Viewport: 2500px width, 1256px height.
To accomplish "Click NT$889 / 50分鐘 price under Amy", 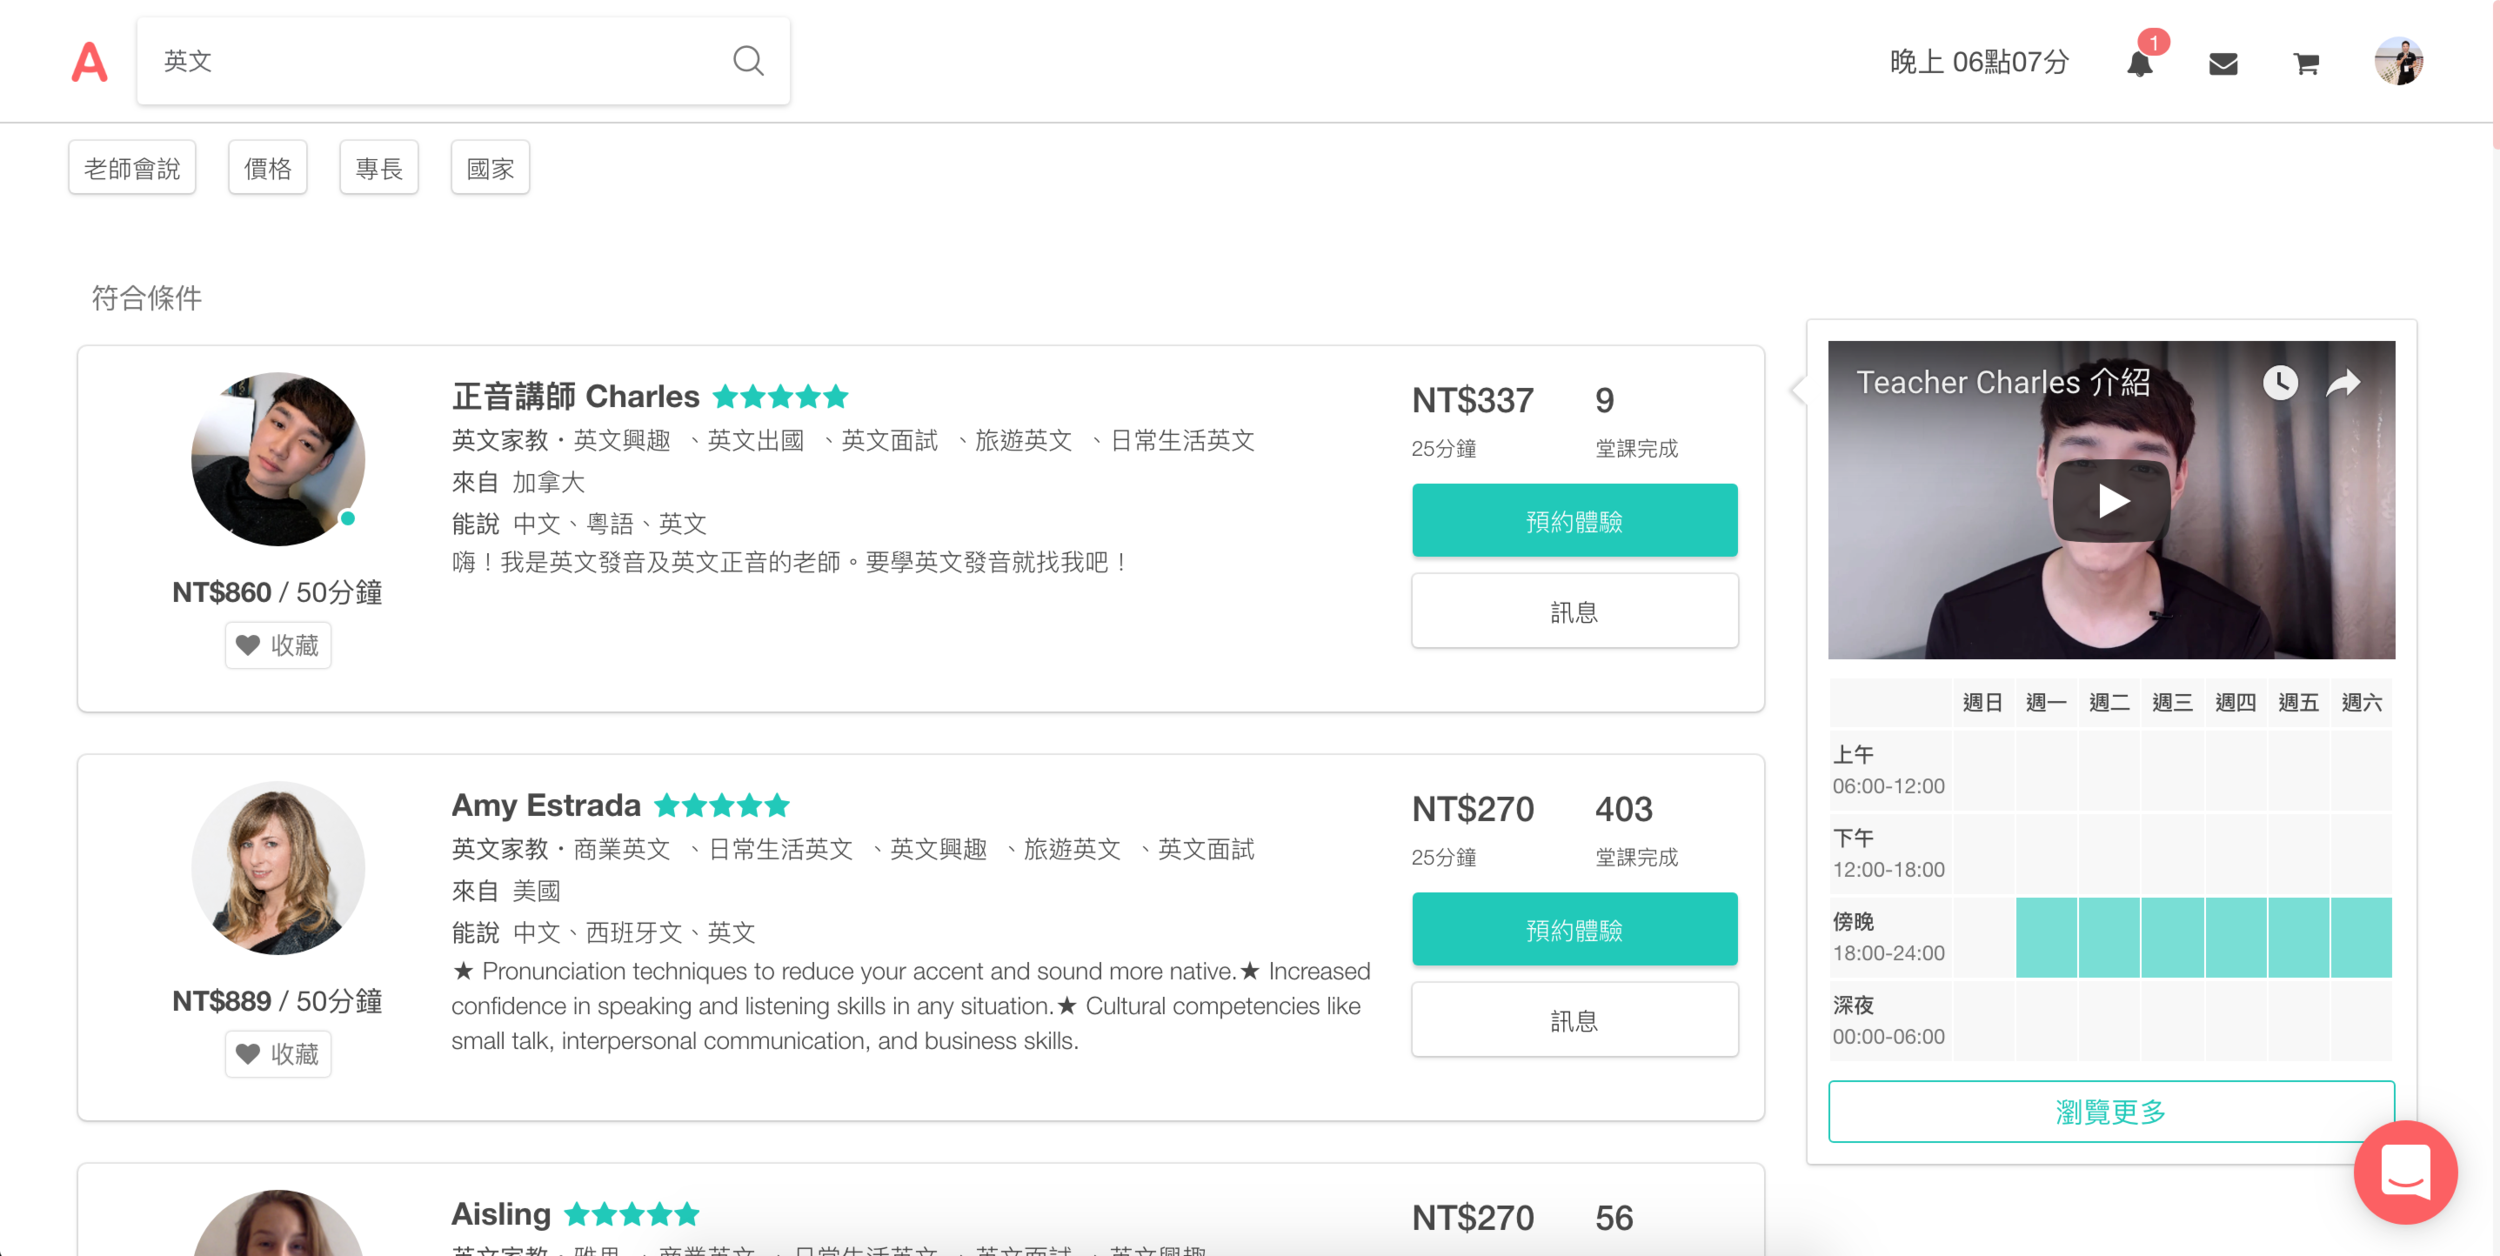I will (277, 1001).
